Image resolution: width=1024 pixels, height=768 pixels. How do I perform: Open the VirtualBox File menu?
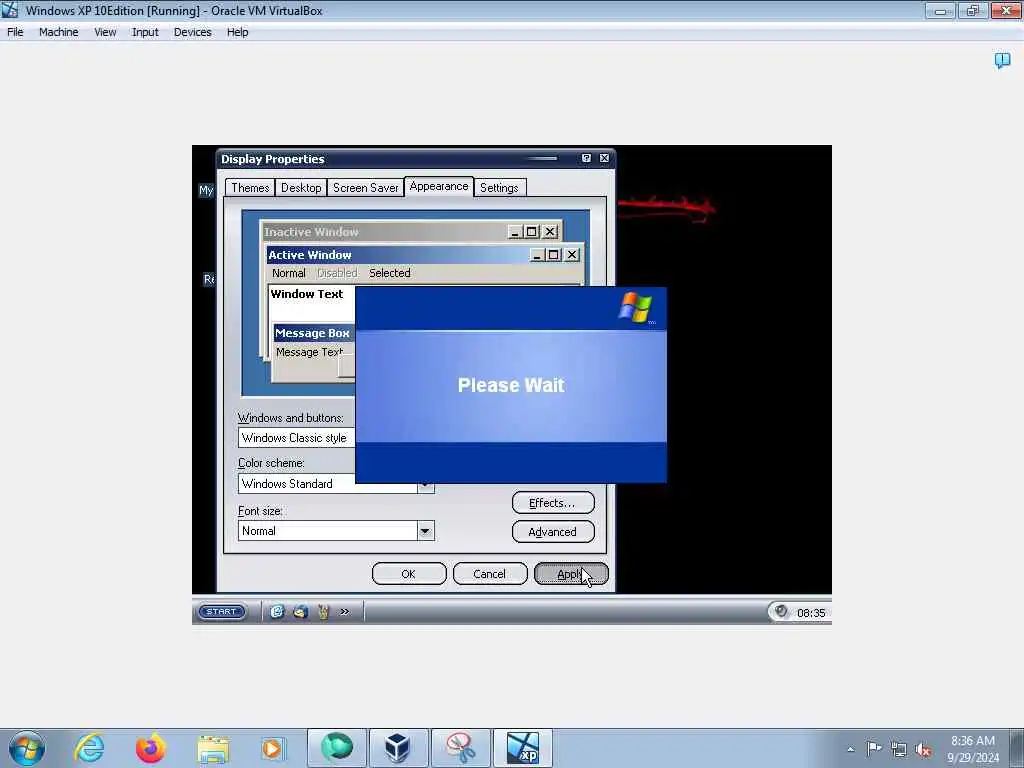pos(15,32)
